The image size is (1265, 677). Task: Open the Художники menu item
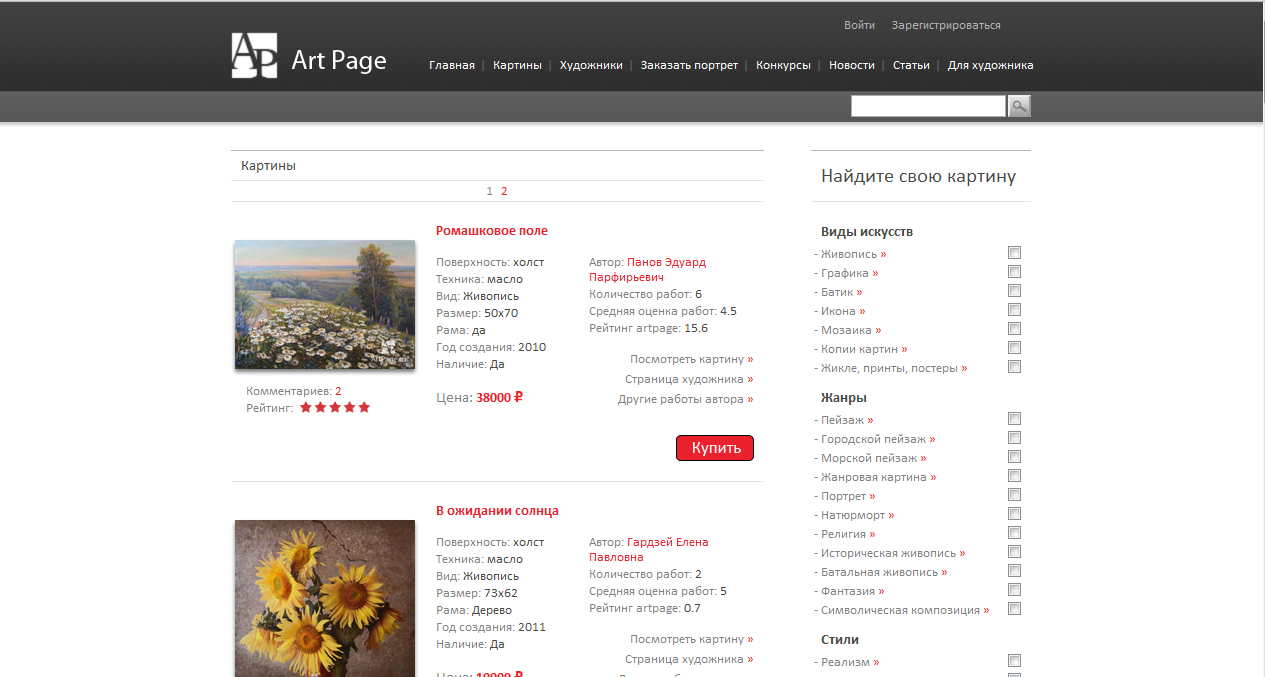(x=591, y=64)
